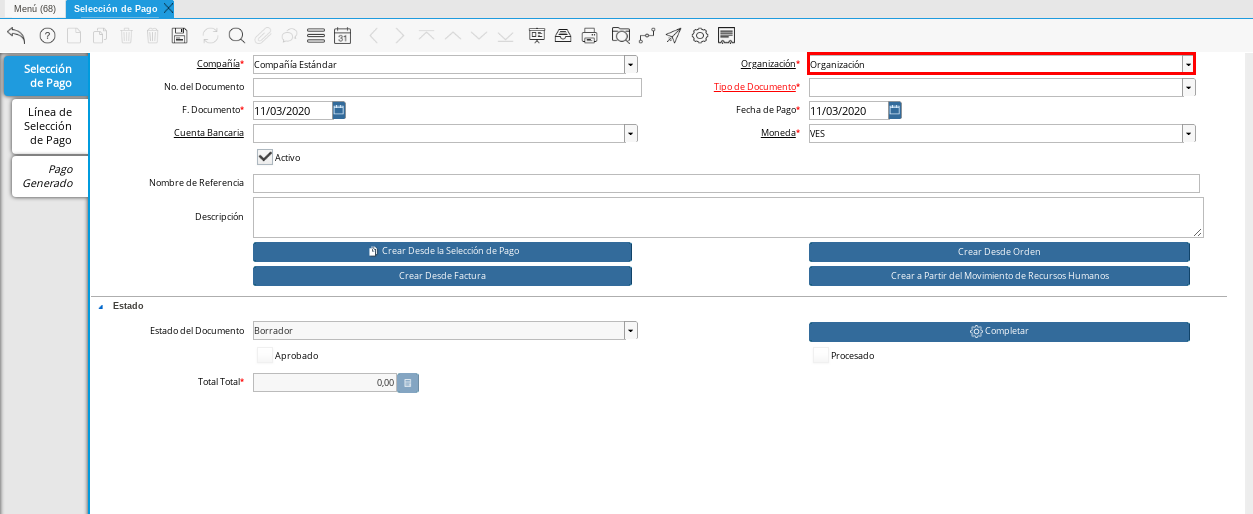Click the Descripción text area
The image size is (1253, 514).
pyautogui.click(x=728, y=217)
